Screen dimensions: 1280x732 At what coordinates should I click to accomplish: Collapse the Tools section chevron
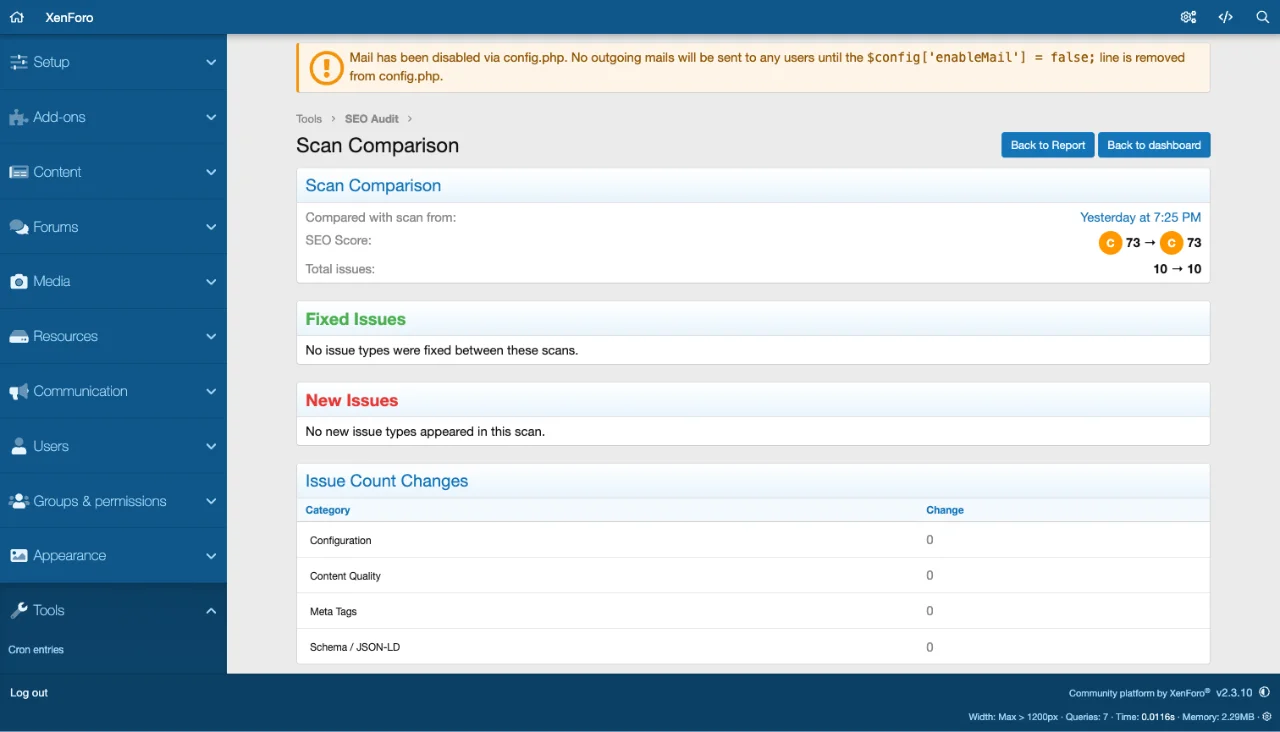pos(211,611)
